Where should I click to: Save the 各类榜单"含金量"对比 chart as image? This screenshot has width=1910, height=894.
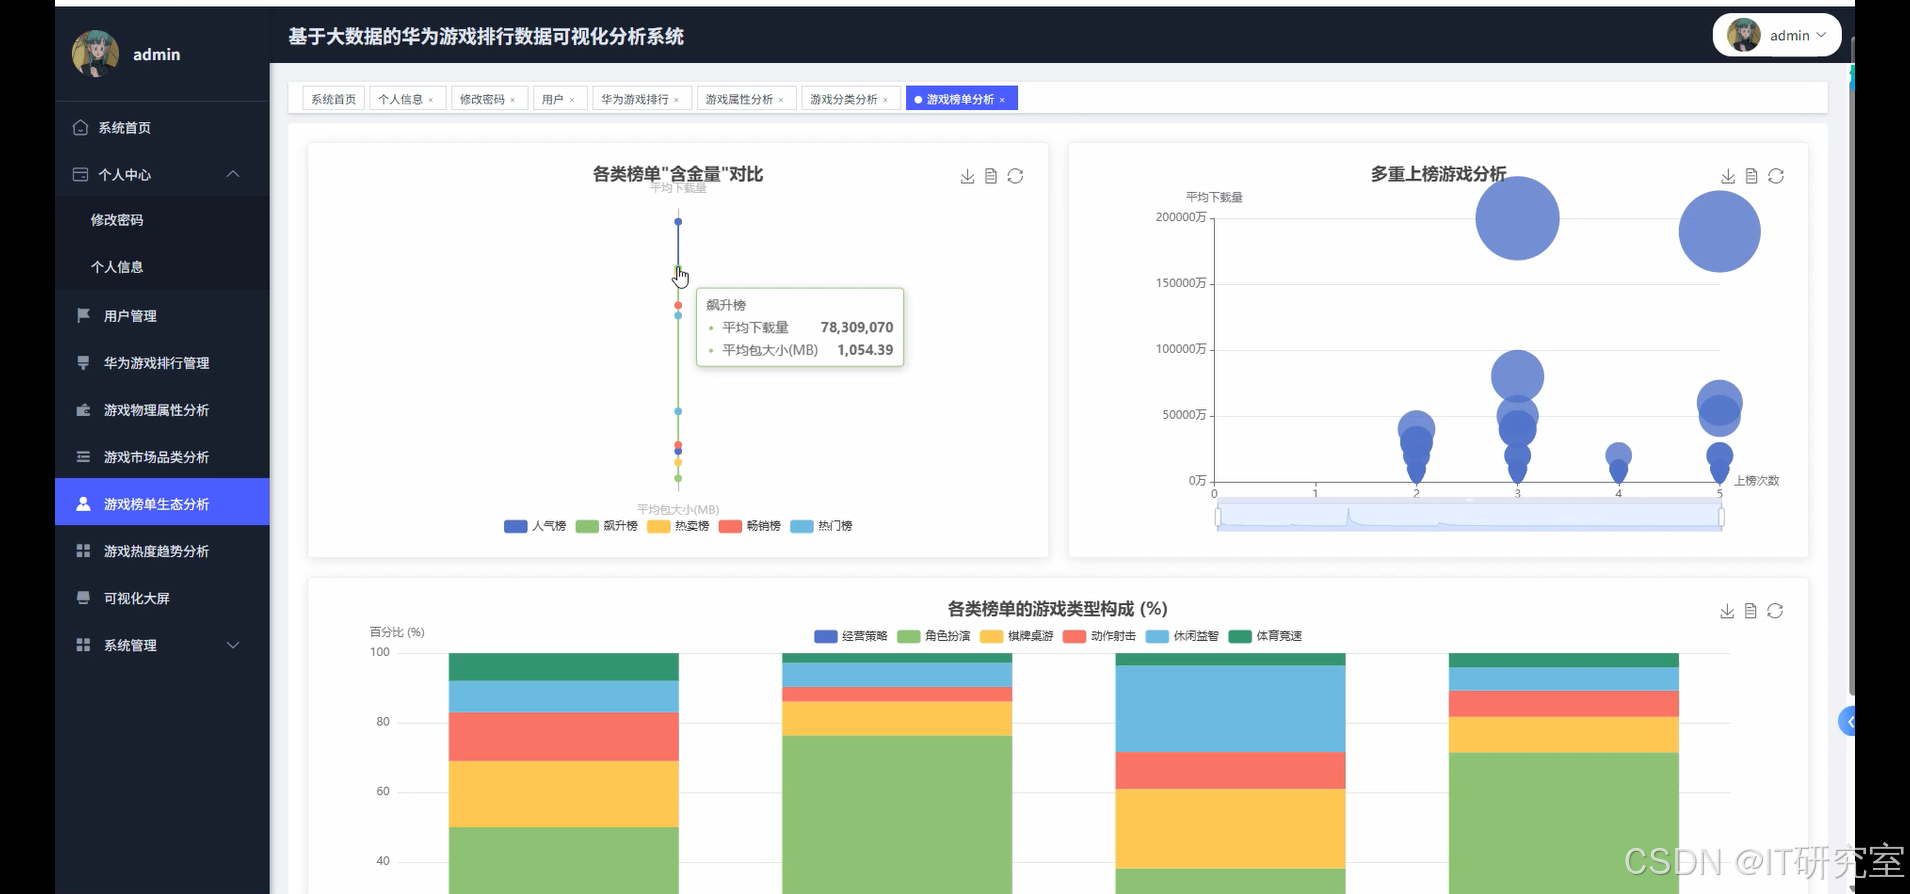[967, 176]
